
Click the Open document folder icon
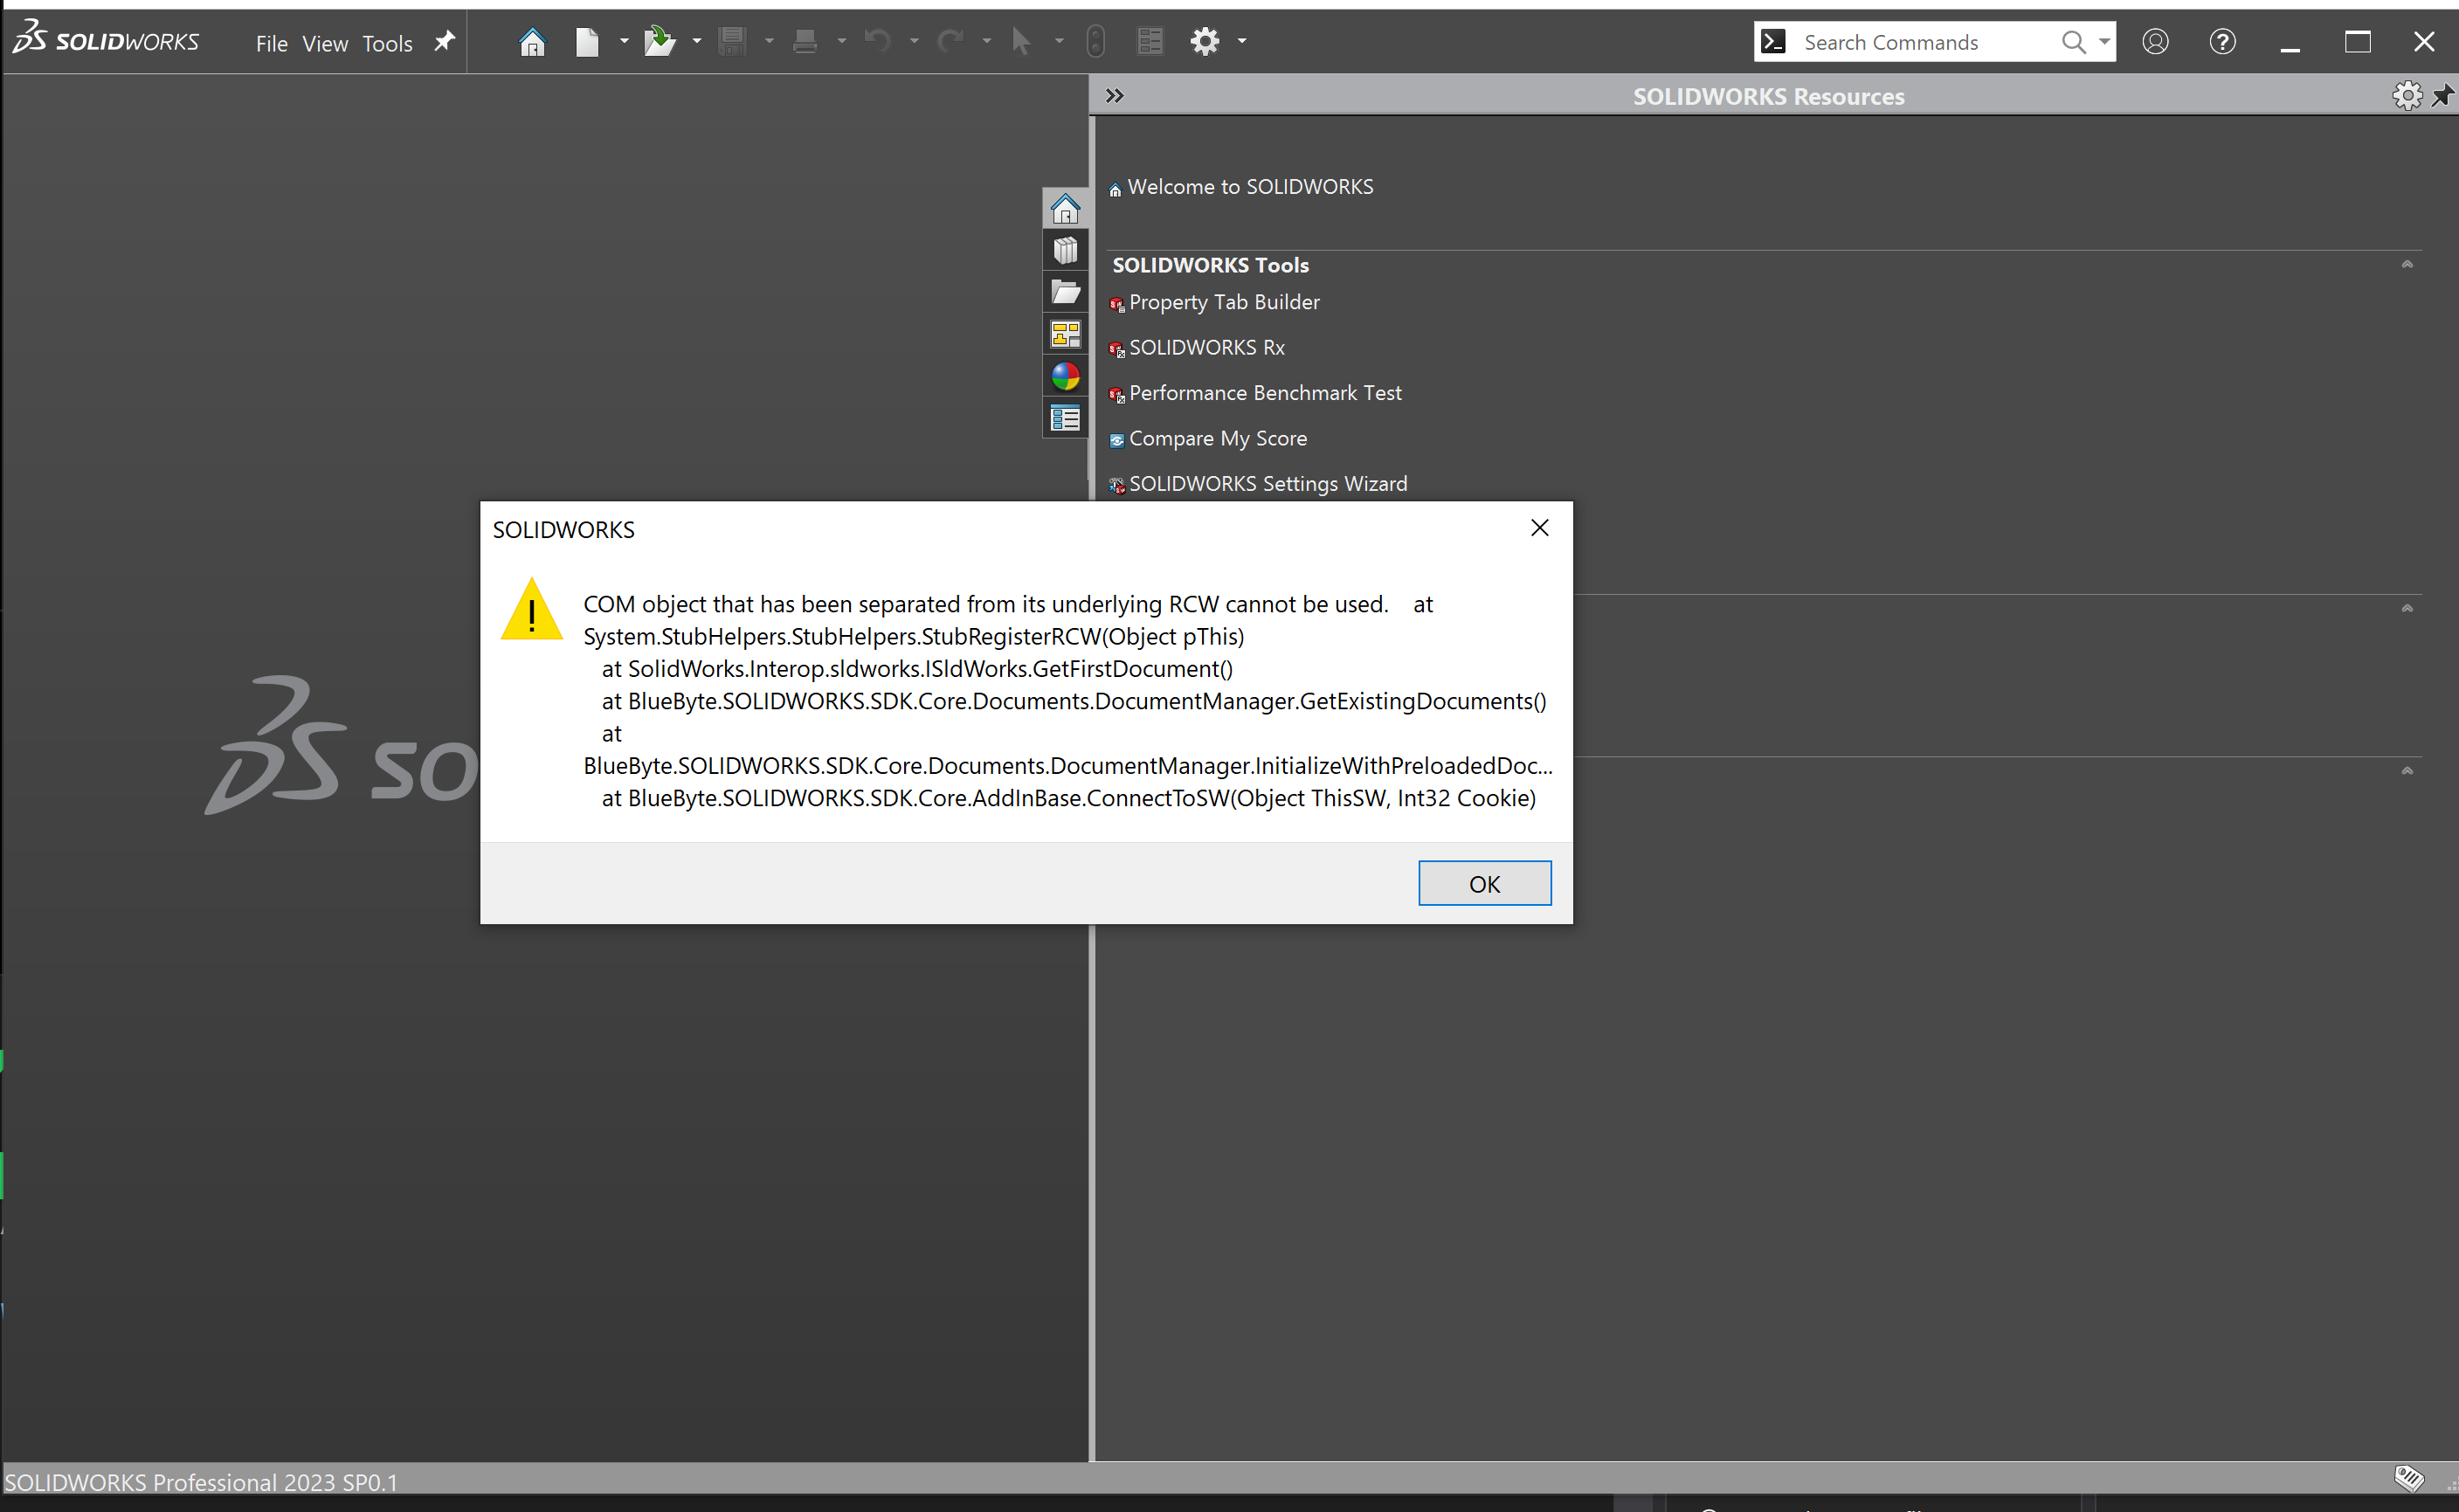(x=659, y=42)
